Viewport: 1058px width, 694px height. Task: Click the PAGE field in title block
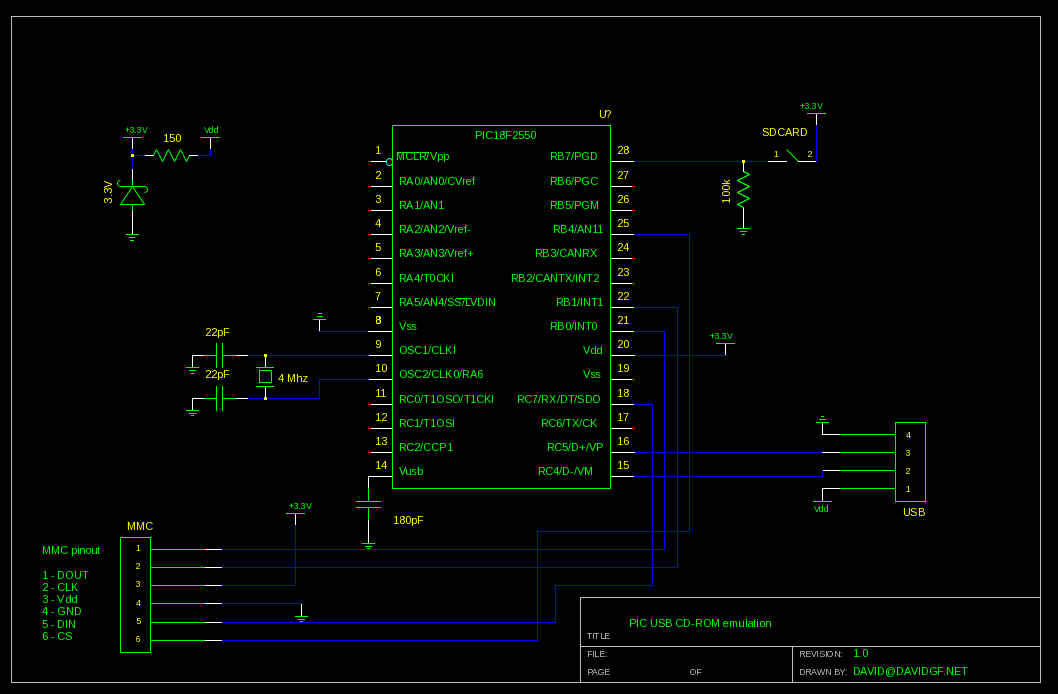(x=598, y=672)
